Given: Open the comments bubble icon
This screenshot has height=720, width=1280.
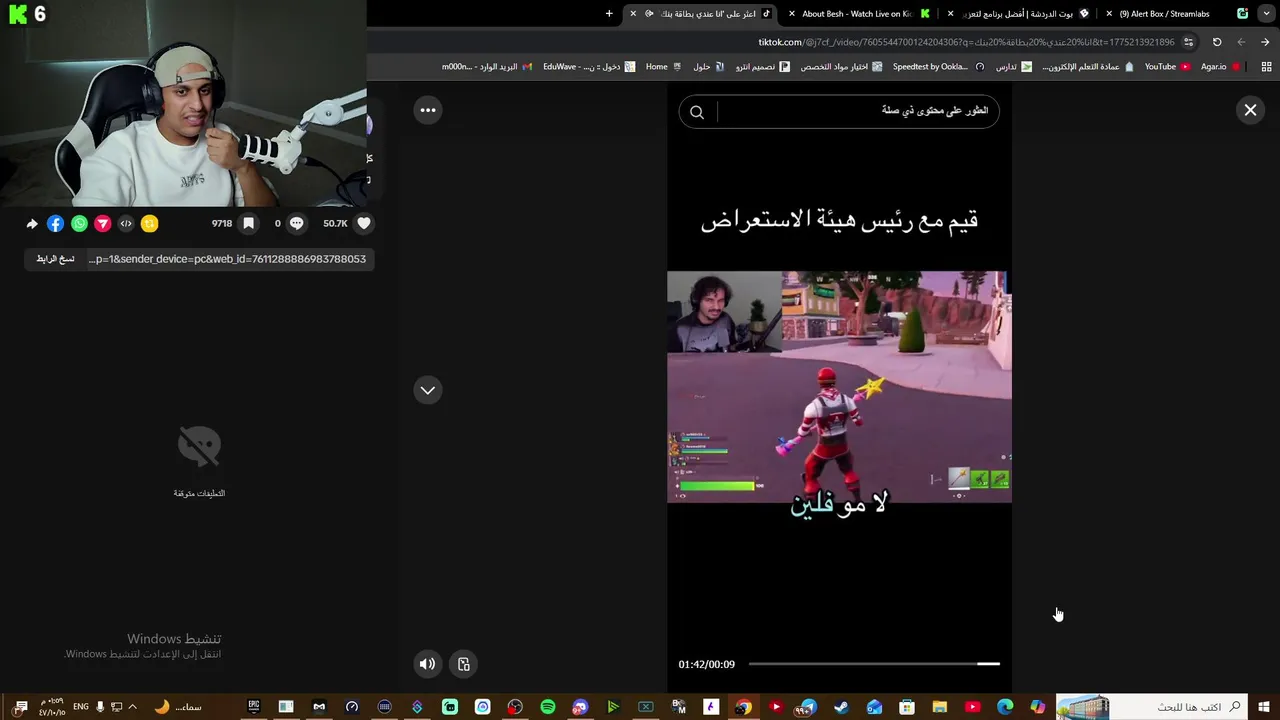Looking at the screenshot, I should click(x=296, y=224).
